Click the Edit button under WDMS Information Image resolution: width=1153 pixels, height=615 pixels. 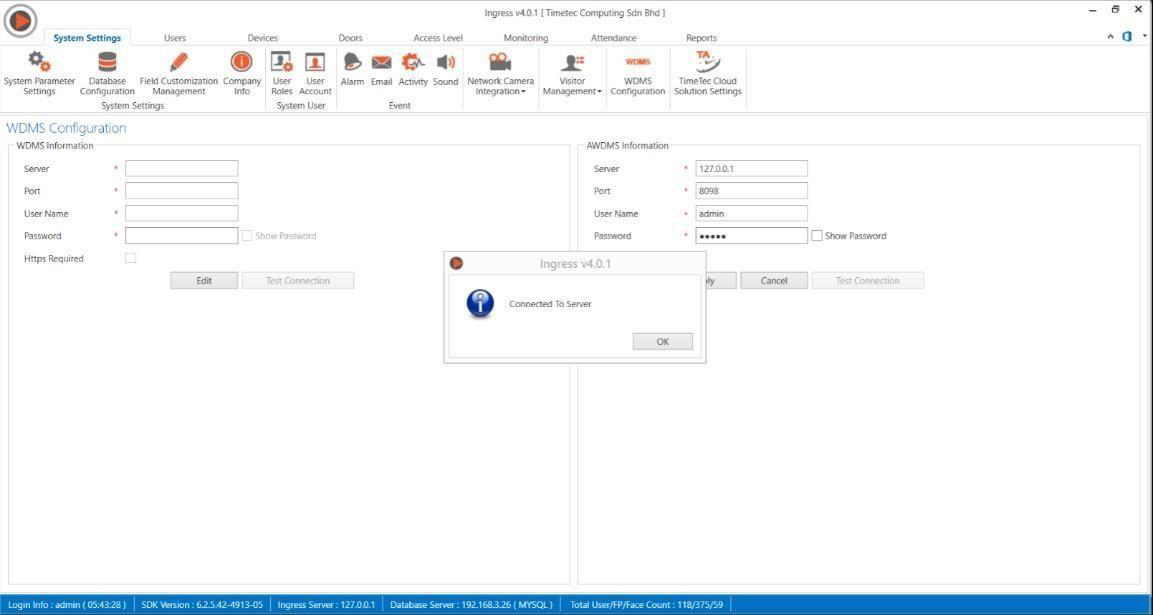[x=204, y=280]
